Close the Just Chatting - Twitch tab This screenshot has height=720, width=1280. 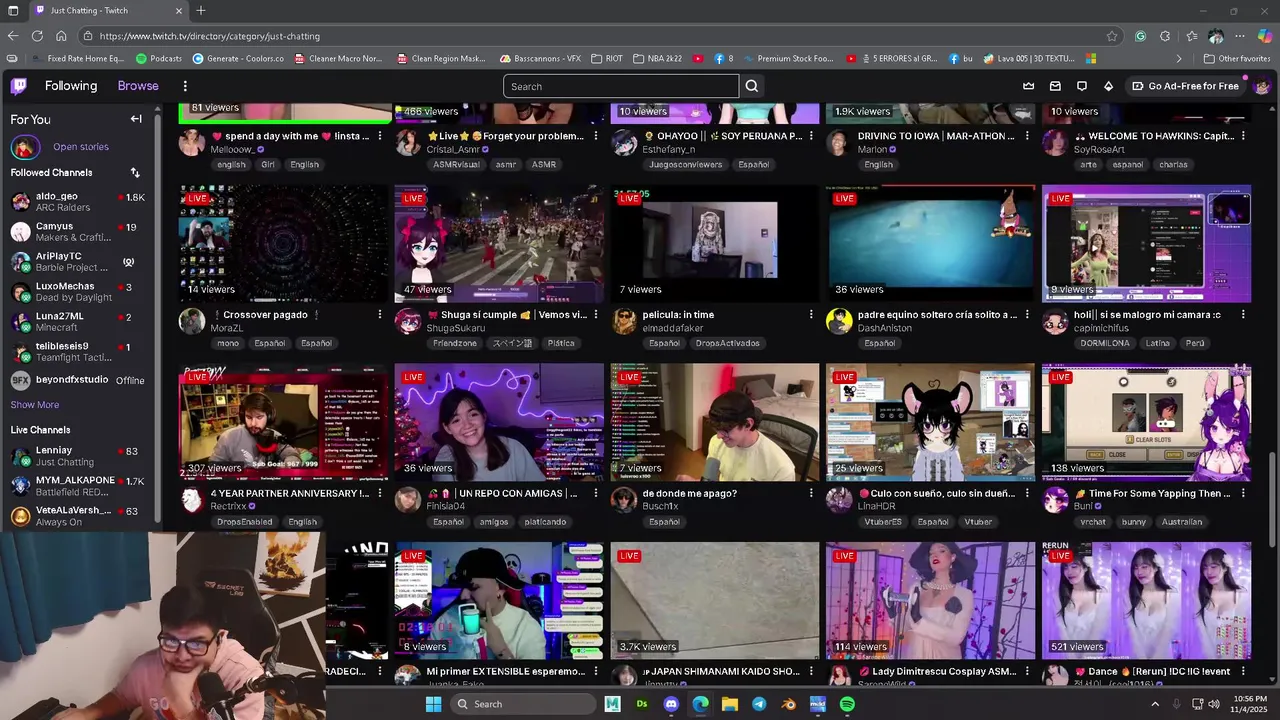[179, 11]
